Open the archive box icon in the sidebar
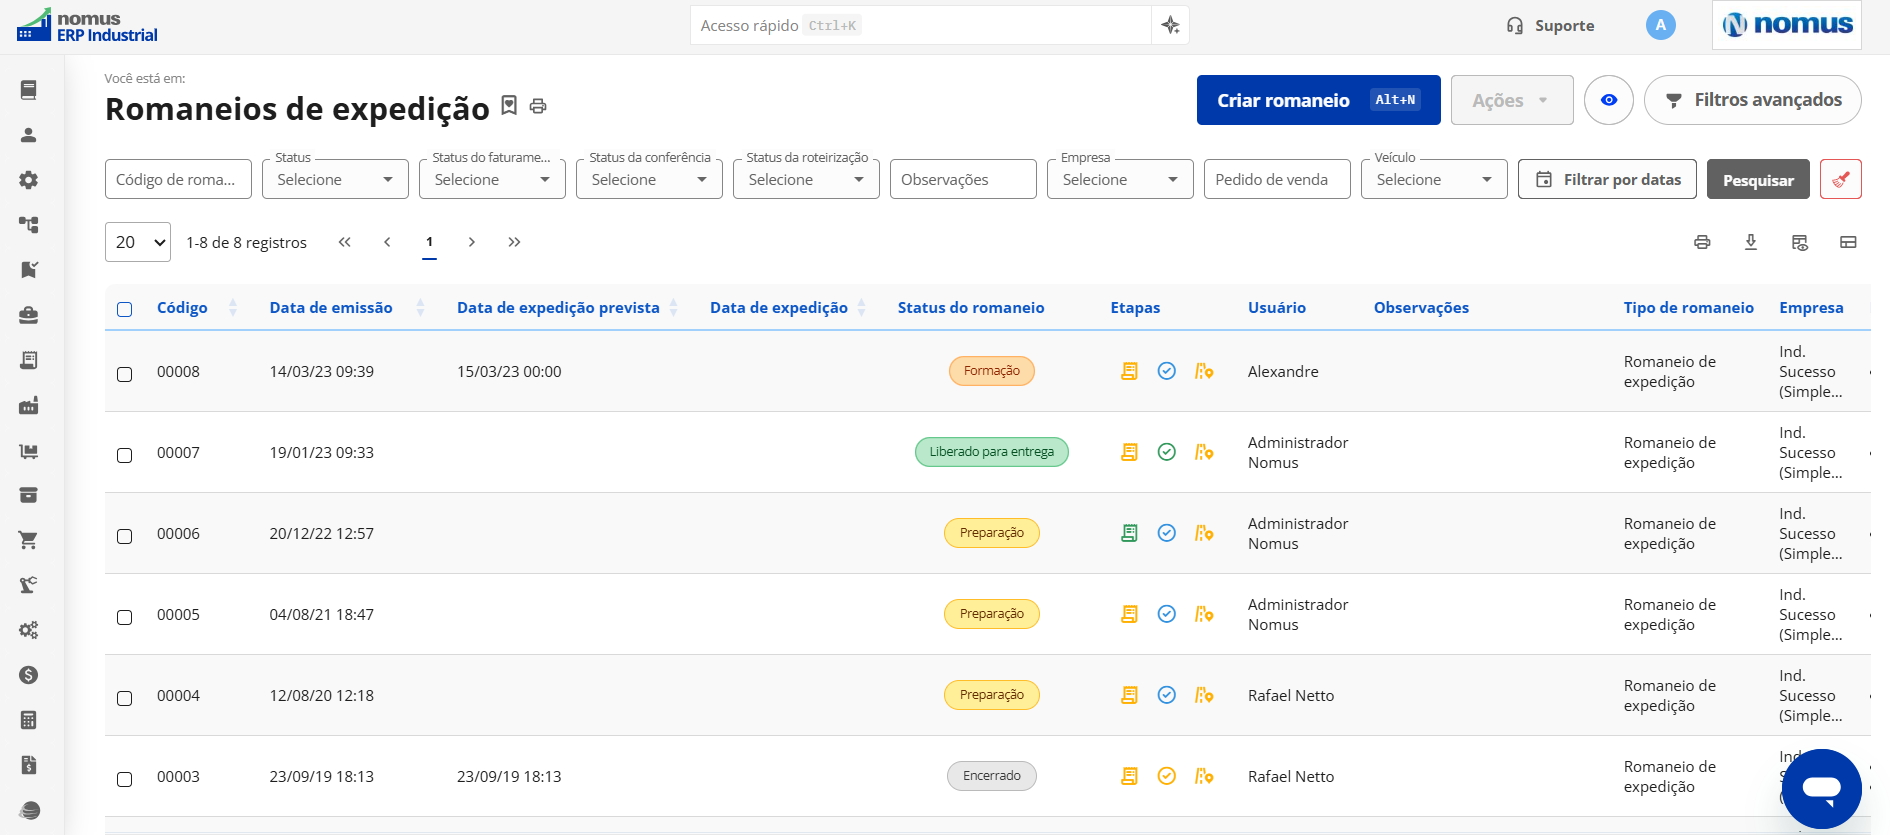 (29, 495)
